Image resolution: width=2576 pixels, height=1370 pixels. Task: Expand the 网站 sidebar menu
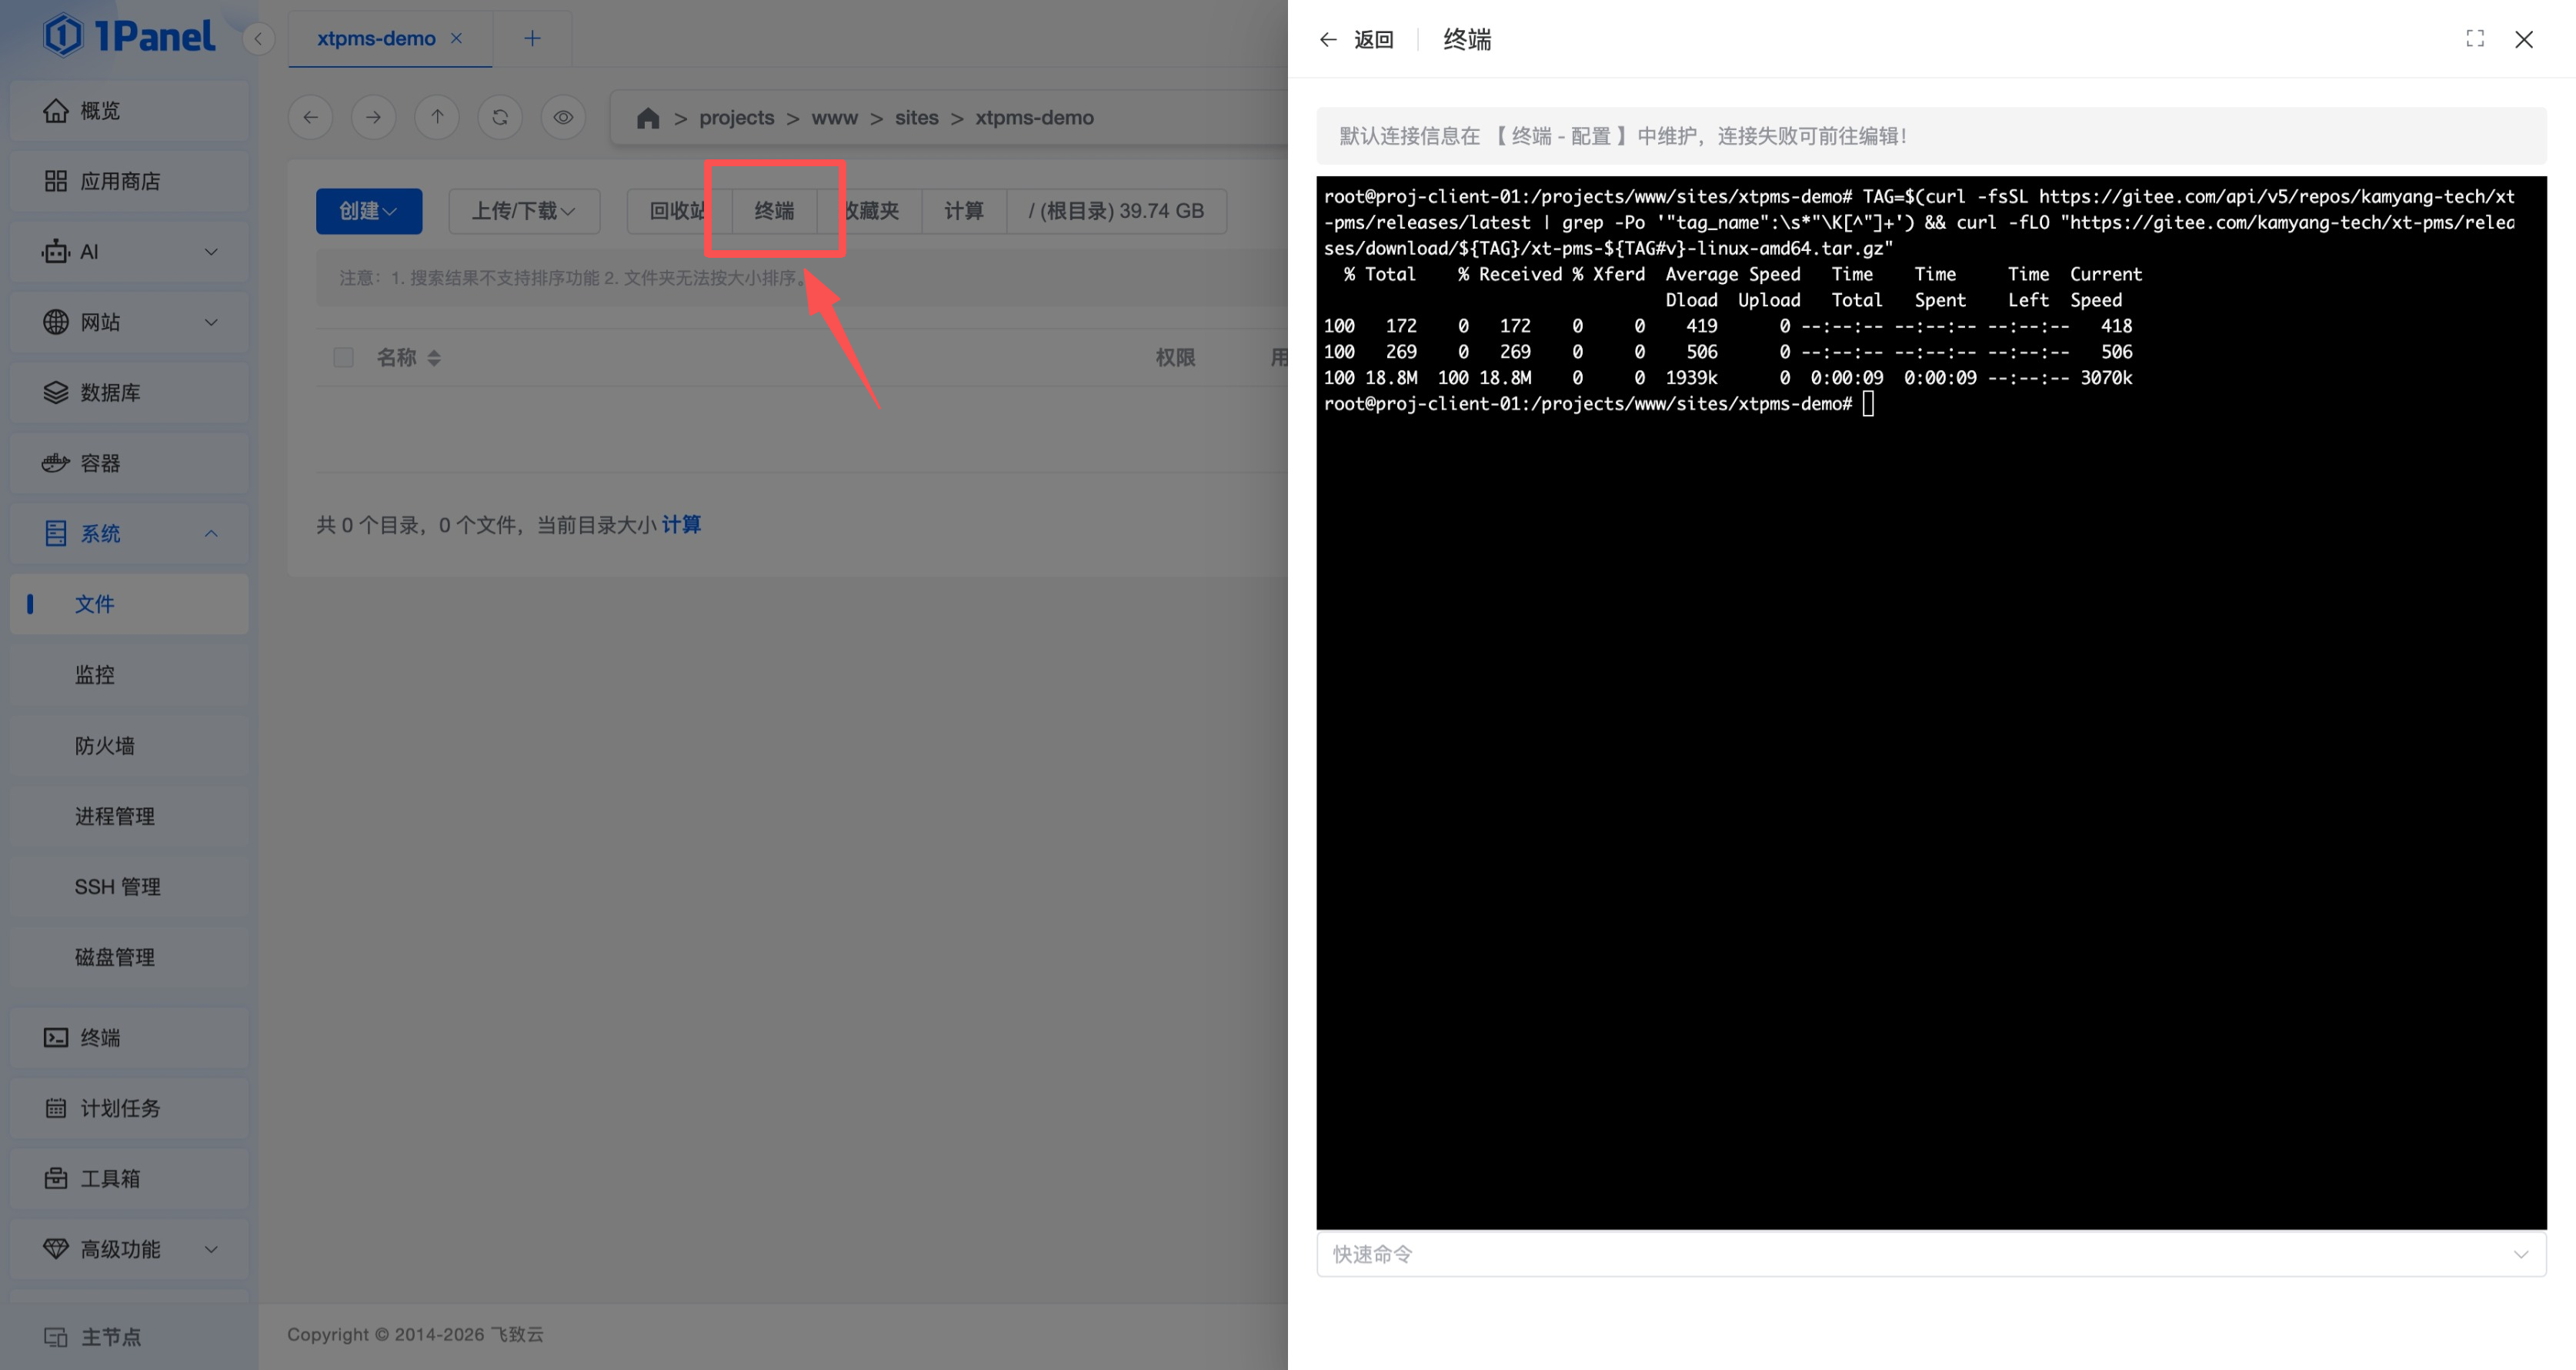pyautogui.click(x=129, y=322)
